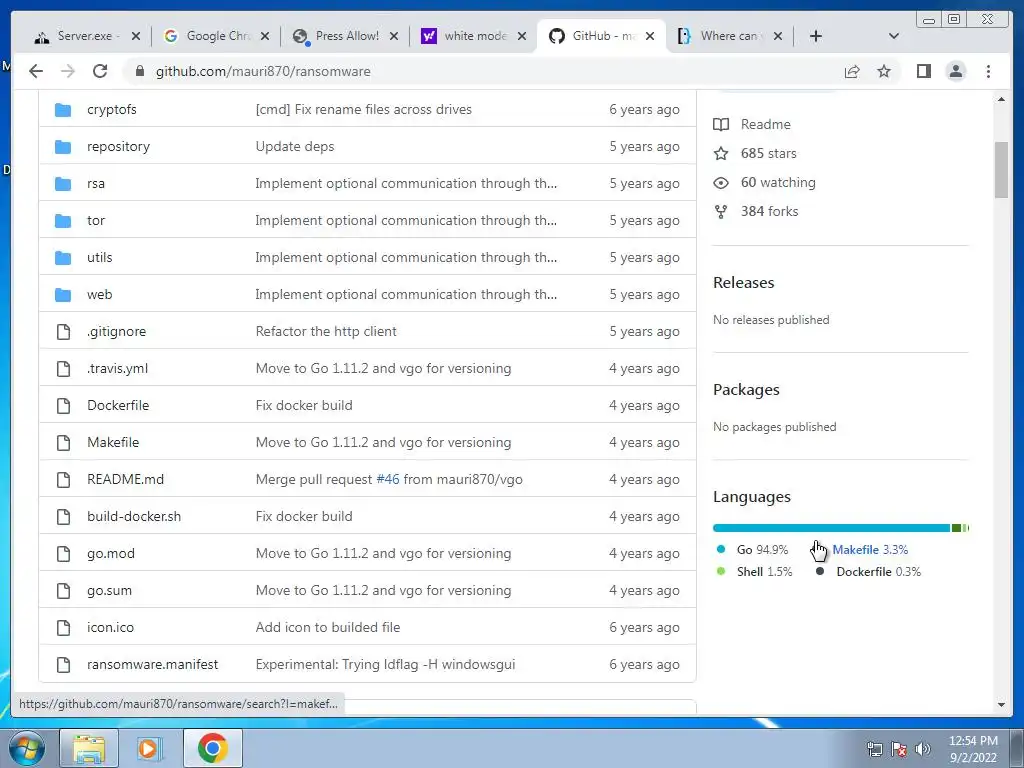Click the cryptofs folder icon
Viewport: 1024px width, 768px height.
63,110
